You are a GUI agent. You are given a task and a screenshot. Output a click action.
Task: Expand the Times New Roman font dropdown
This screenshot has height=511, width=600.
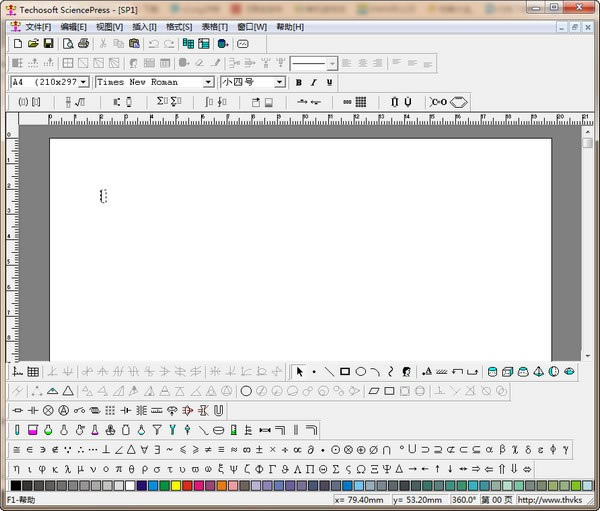click(209, 82)
